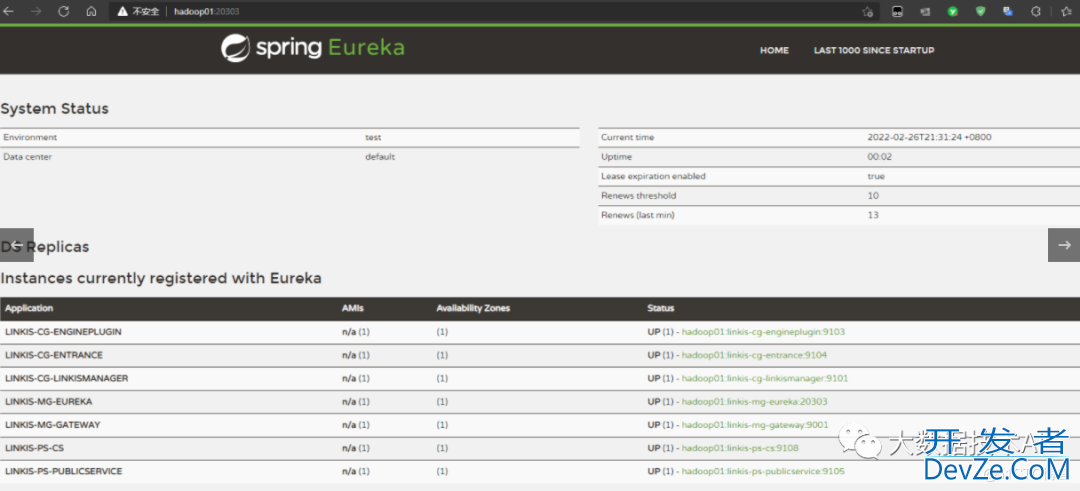Click the Application column header
This screenshot has width=1080, height=491.
point(29,309)
